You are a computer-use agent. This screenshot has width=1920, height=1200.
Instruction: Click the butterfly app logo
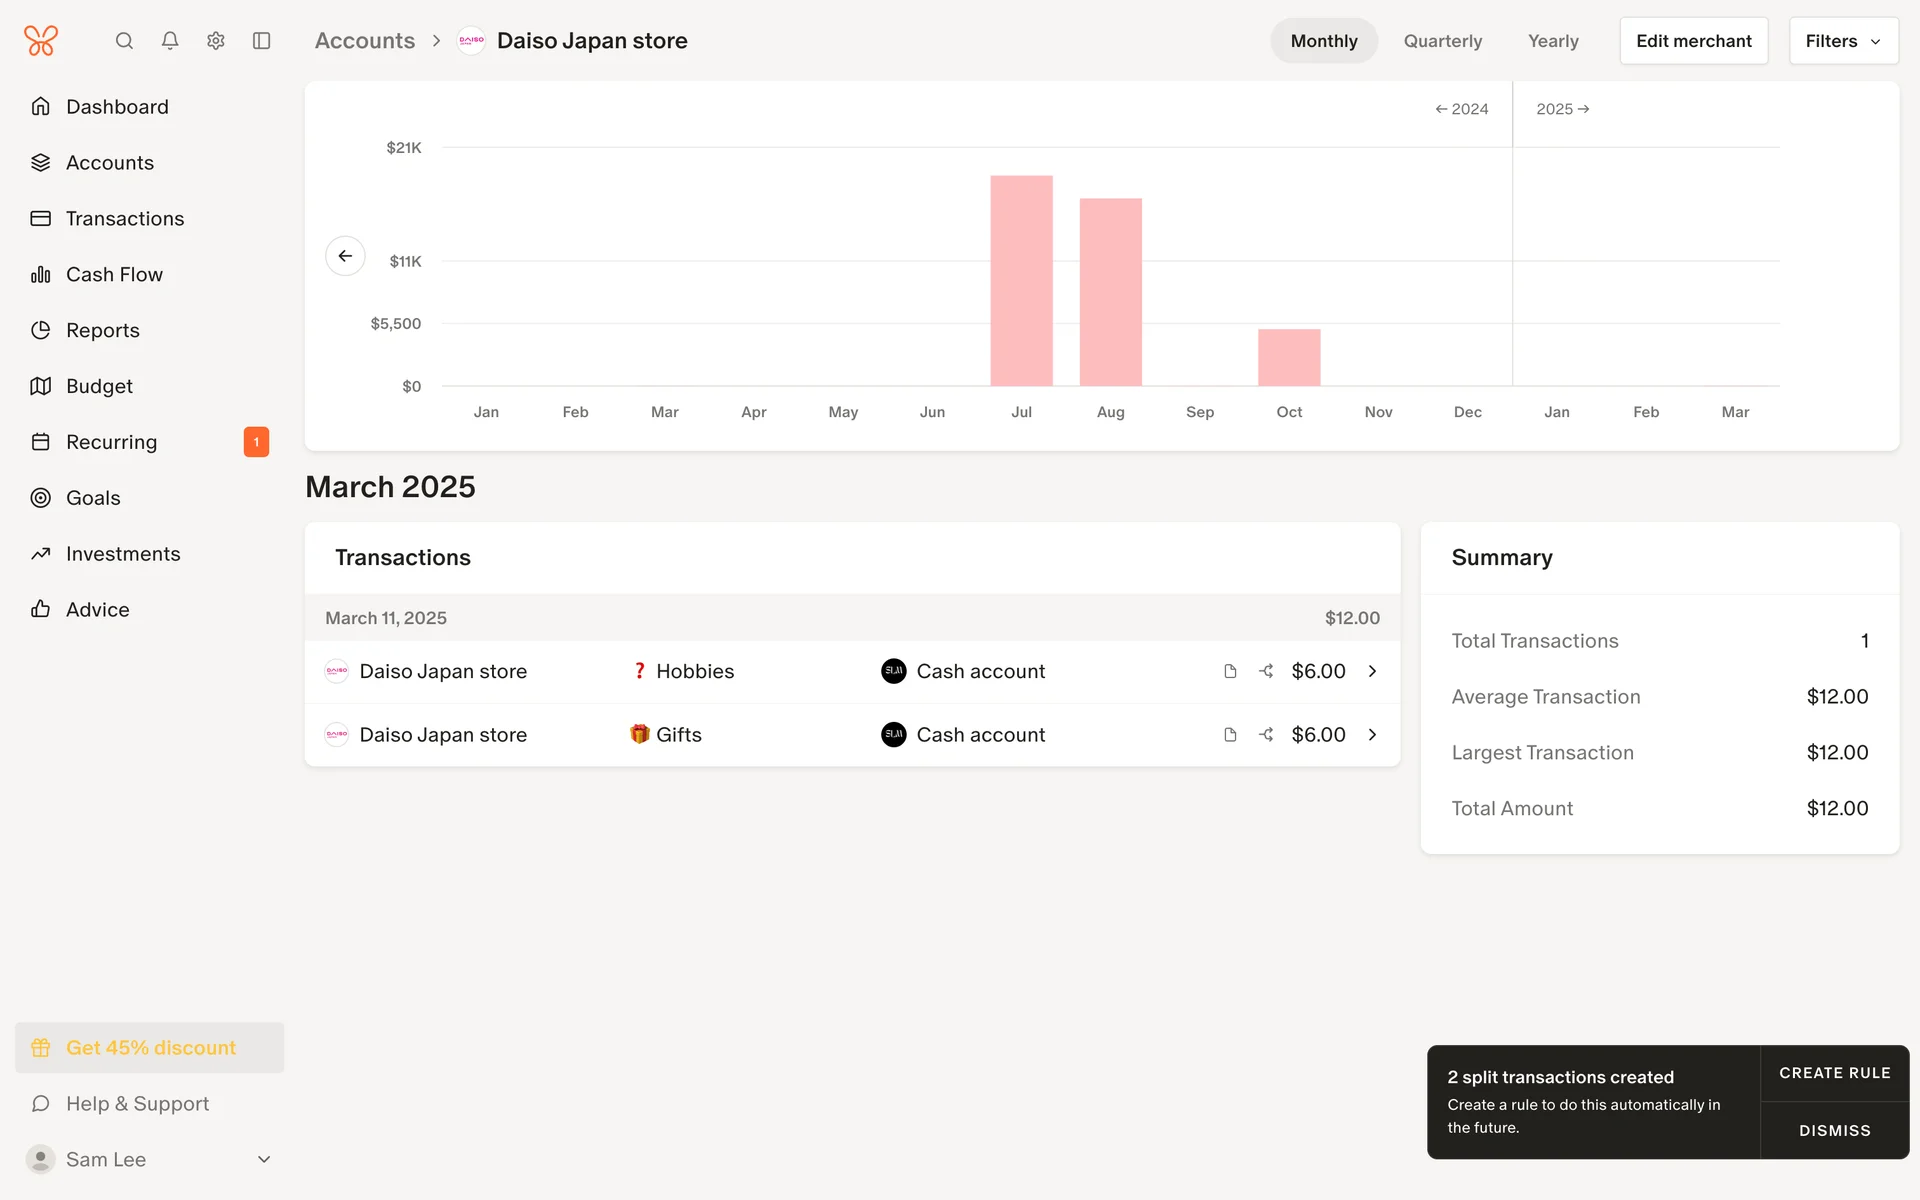(41, 41)
